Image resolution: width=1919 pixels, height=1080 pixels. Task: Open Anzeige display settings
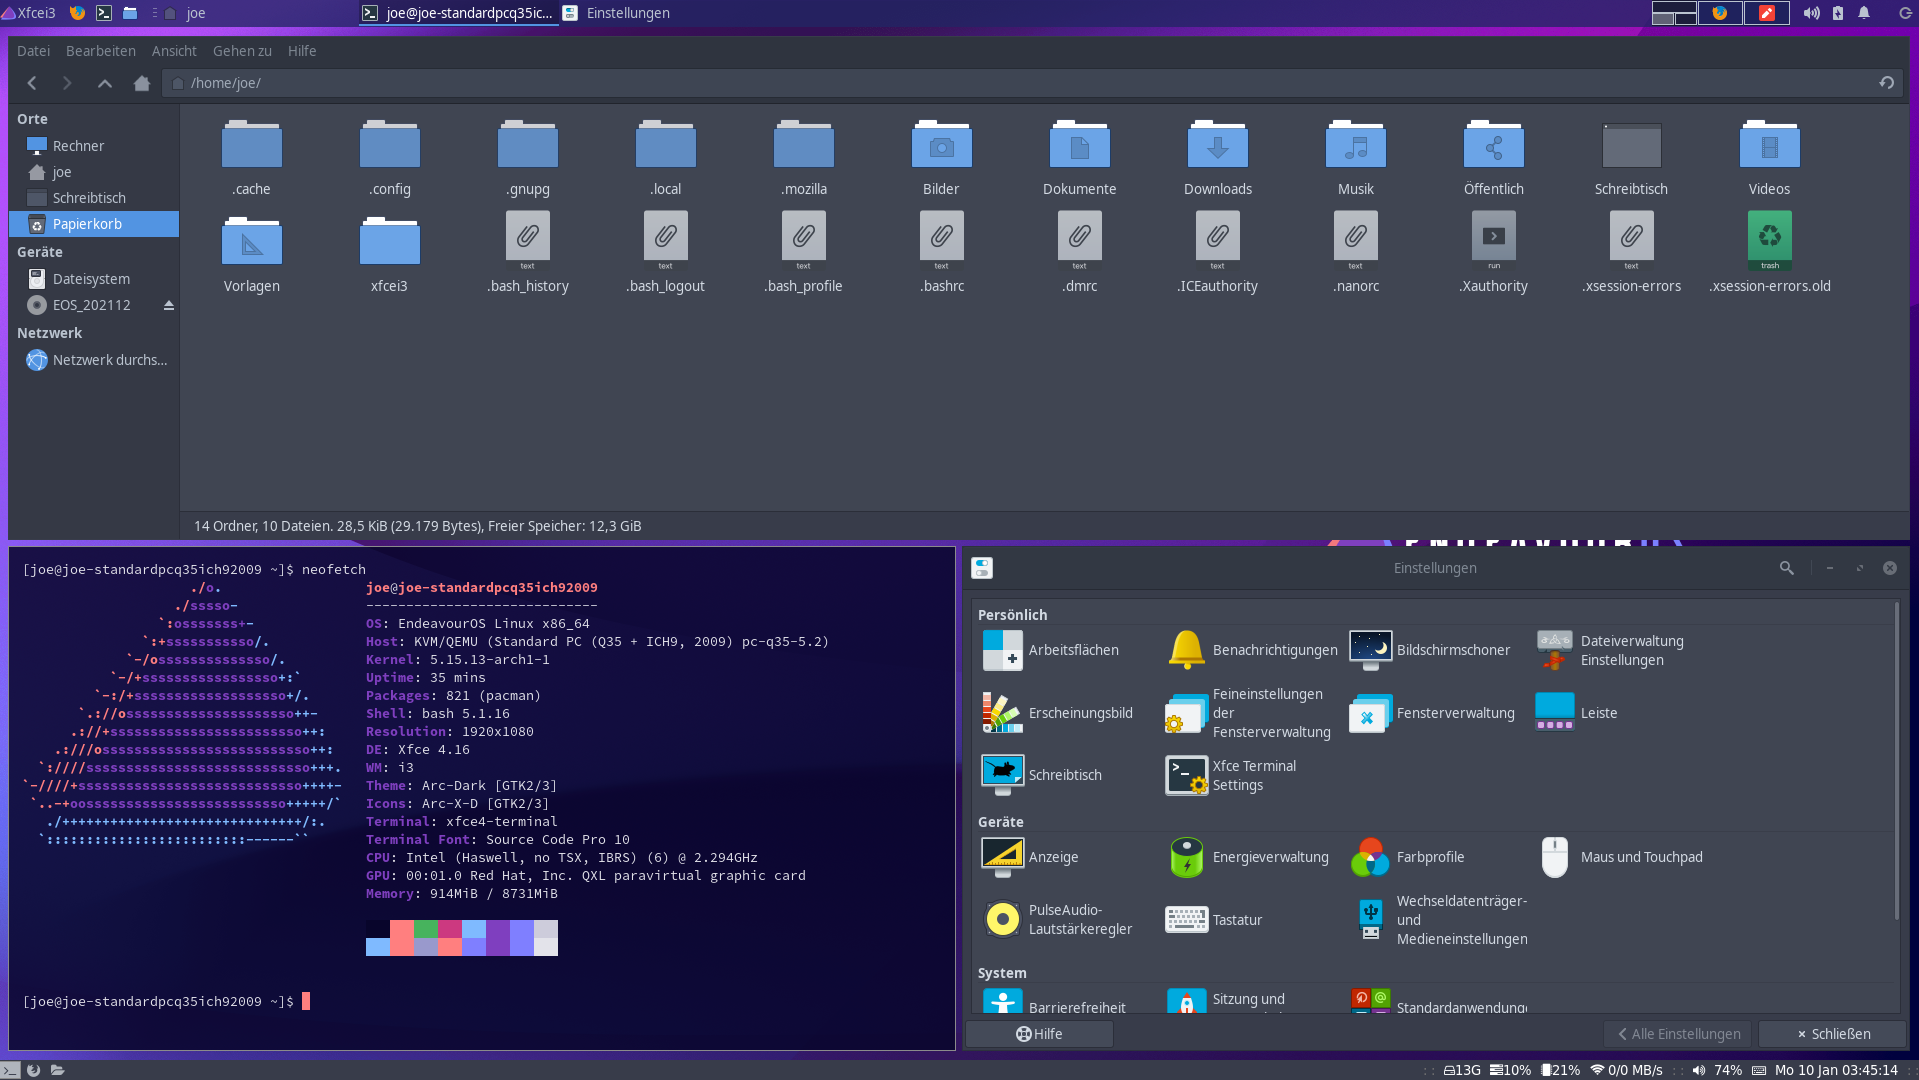point(1031,857)
